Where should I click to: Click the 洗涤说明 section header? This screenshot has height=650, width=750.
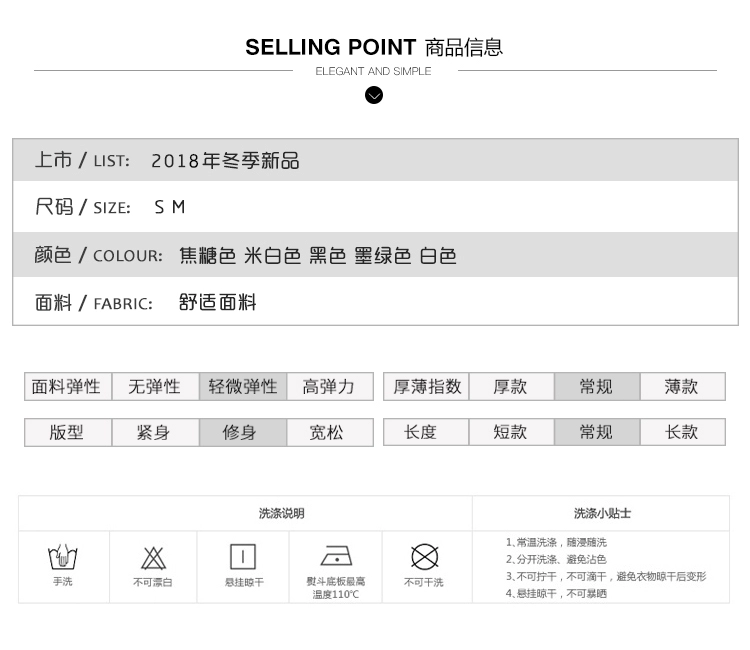[282, 513]
